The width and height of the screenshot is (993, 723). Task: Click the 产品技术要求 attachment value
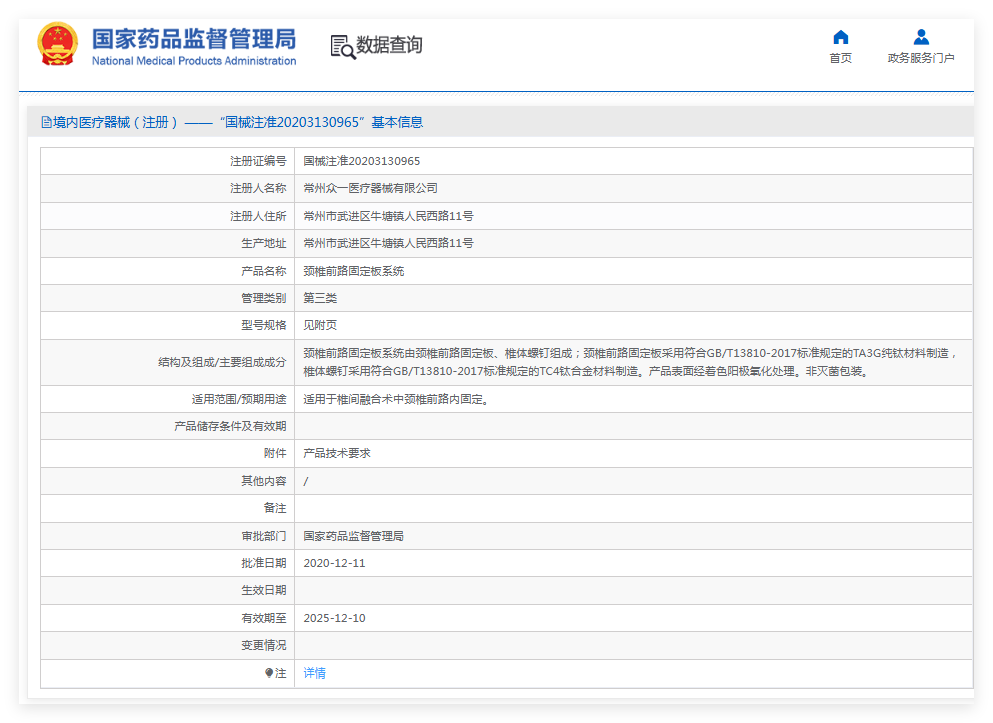(337, 453)
